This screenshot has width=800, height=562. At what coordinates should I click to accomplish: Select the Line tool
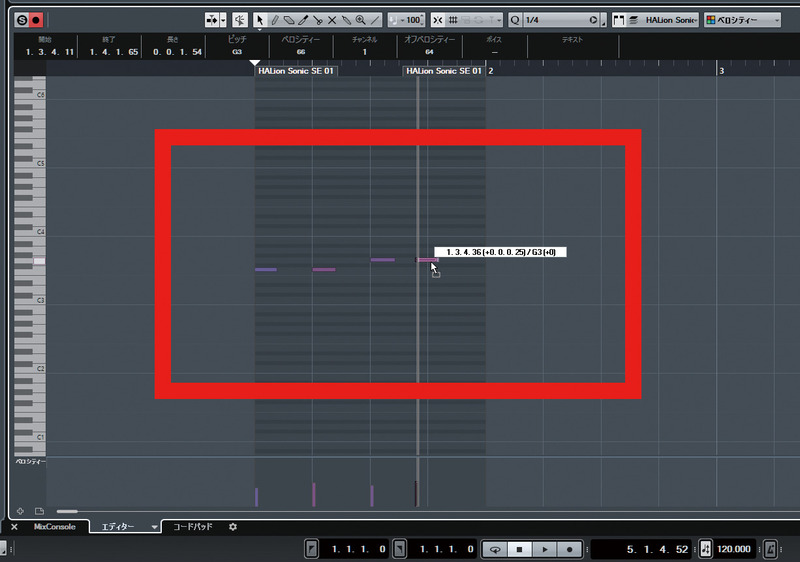pos(375,20)
